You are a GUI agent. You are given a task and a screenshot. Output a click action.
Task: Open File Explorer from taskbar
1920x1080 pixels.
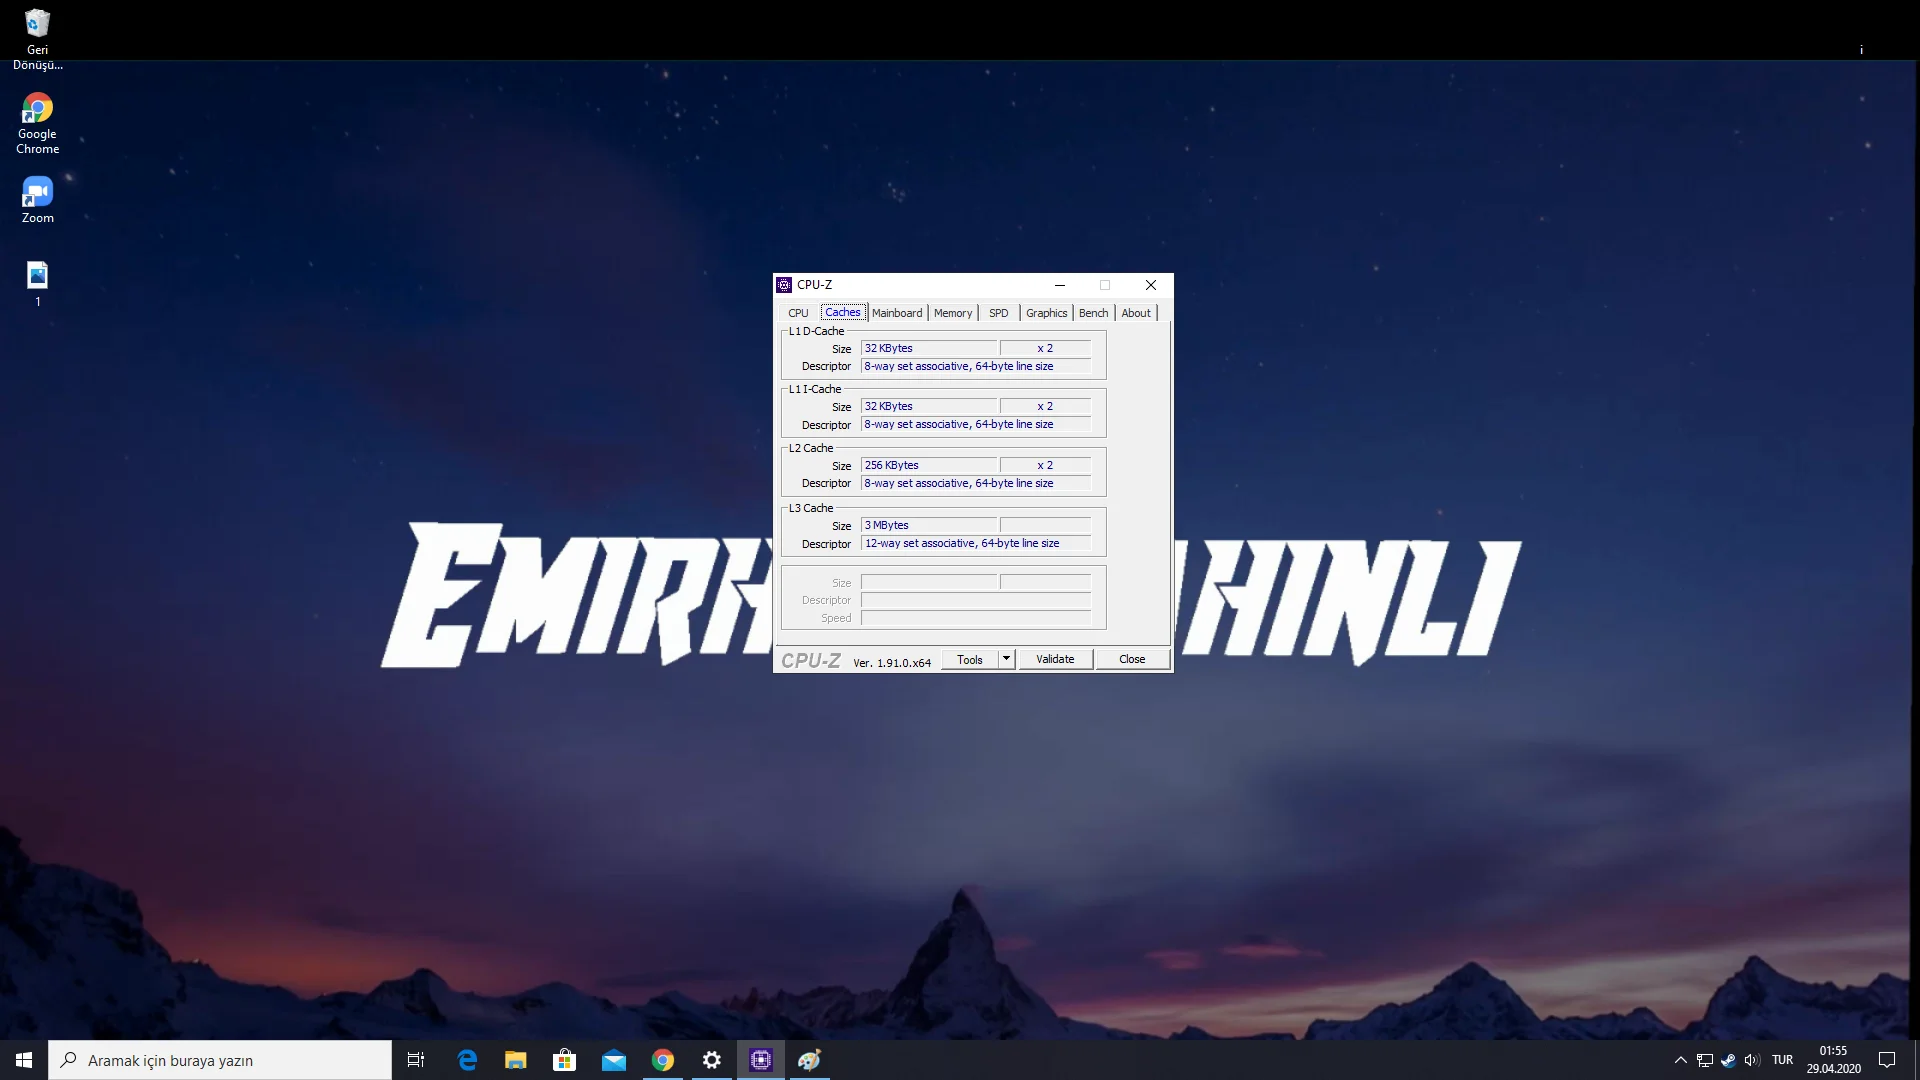pos(516,1060)
